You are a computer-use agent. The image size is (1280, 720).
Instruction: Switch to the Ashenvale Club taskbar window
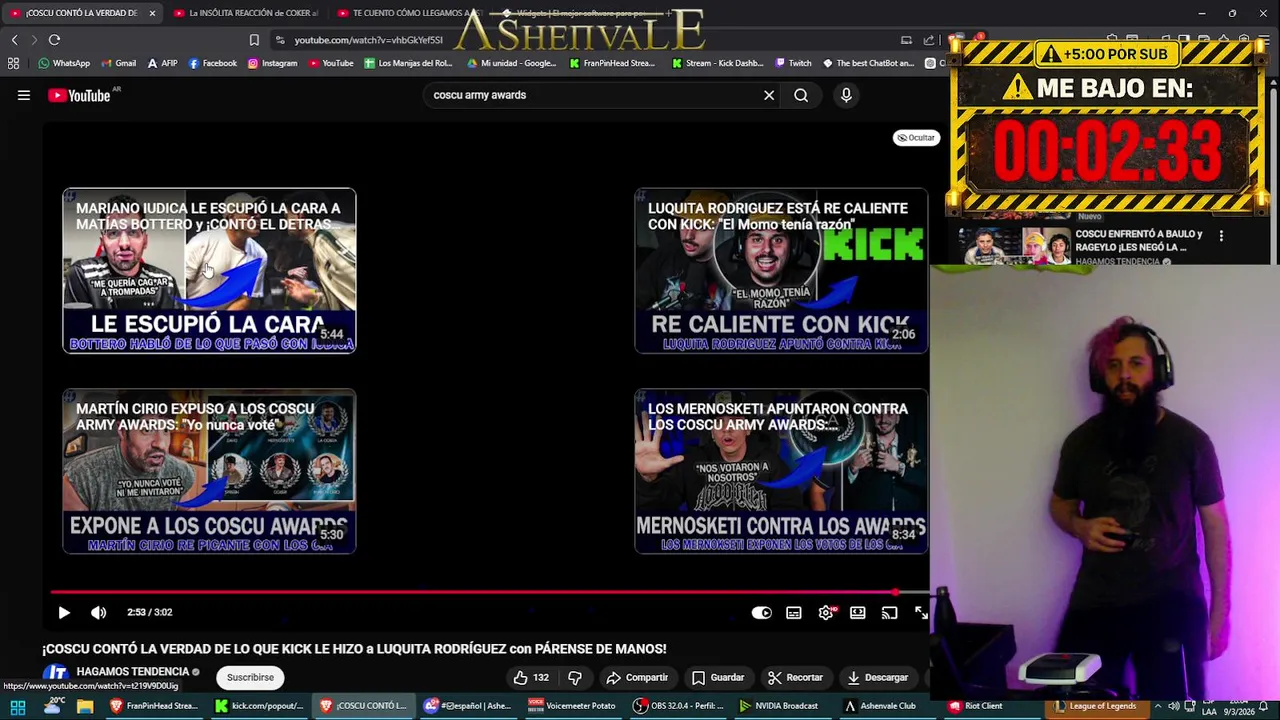tap(887, 706)
